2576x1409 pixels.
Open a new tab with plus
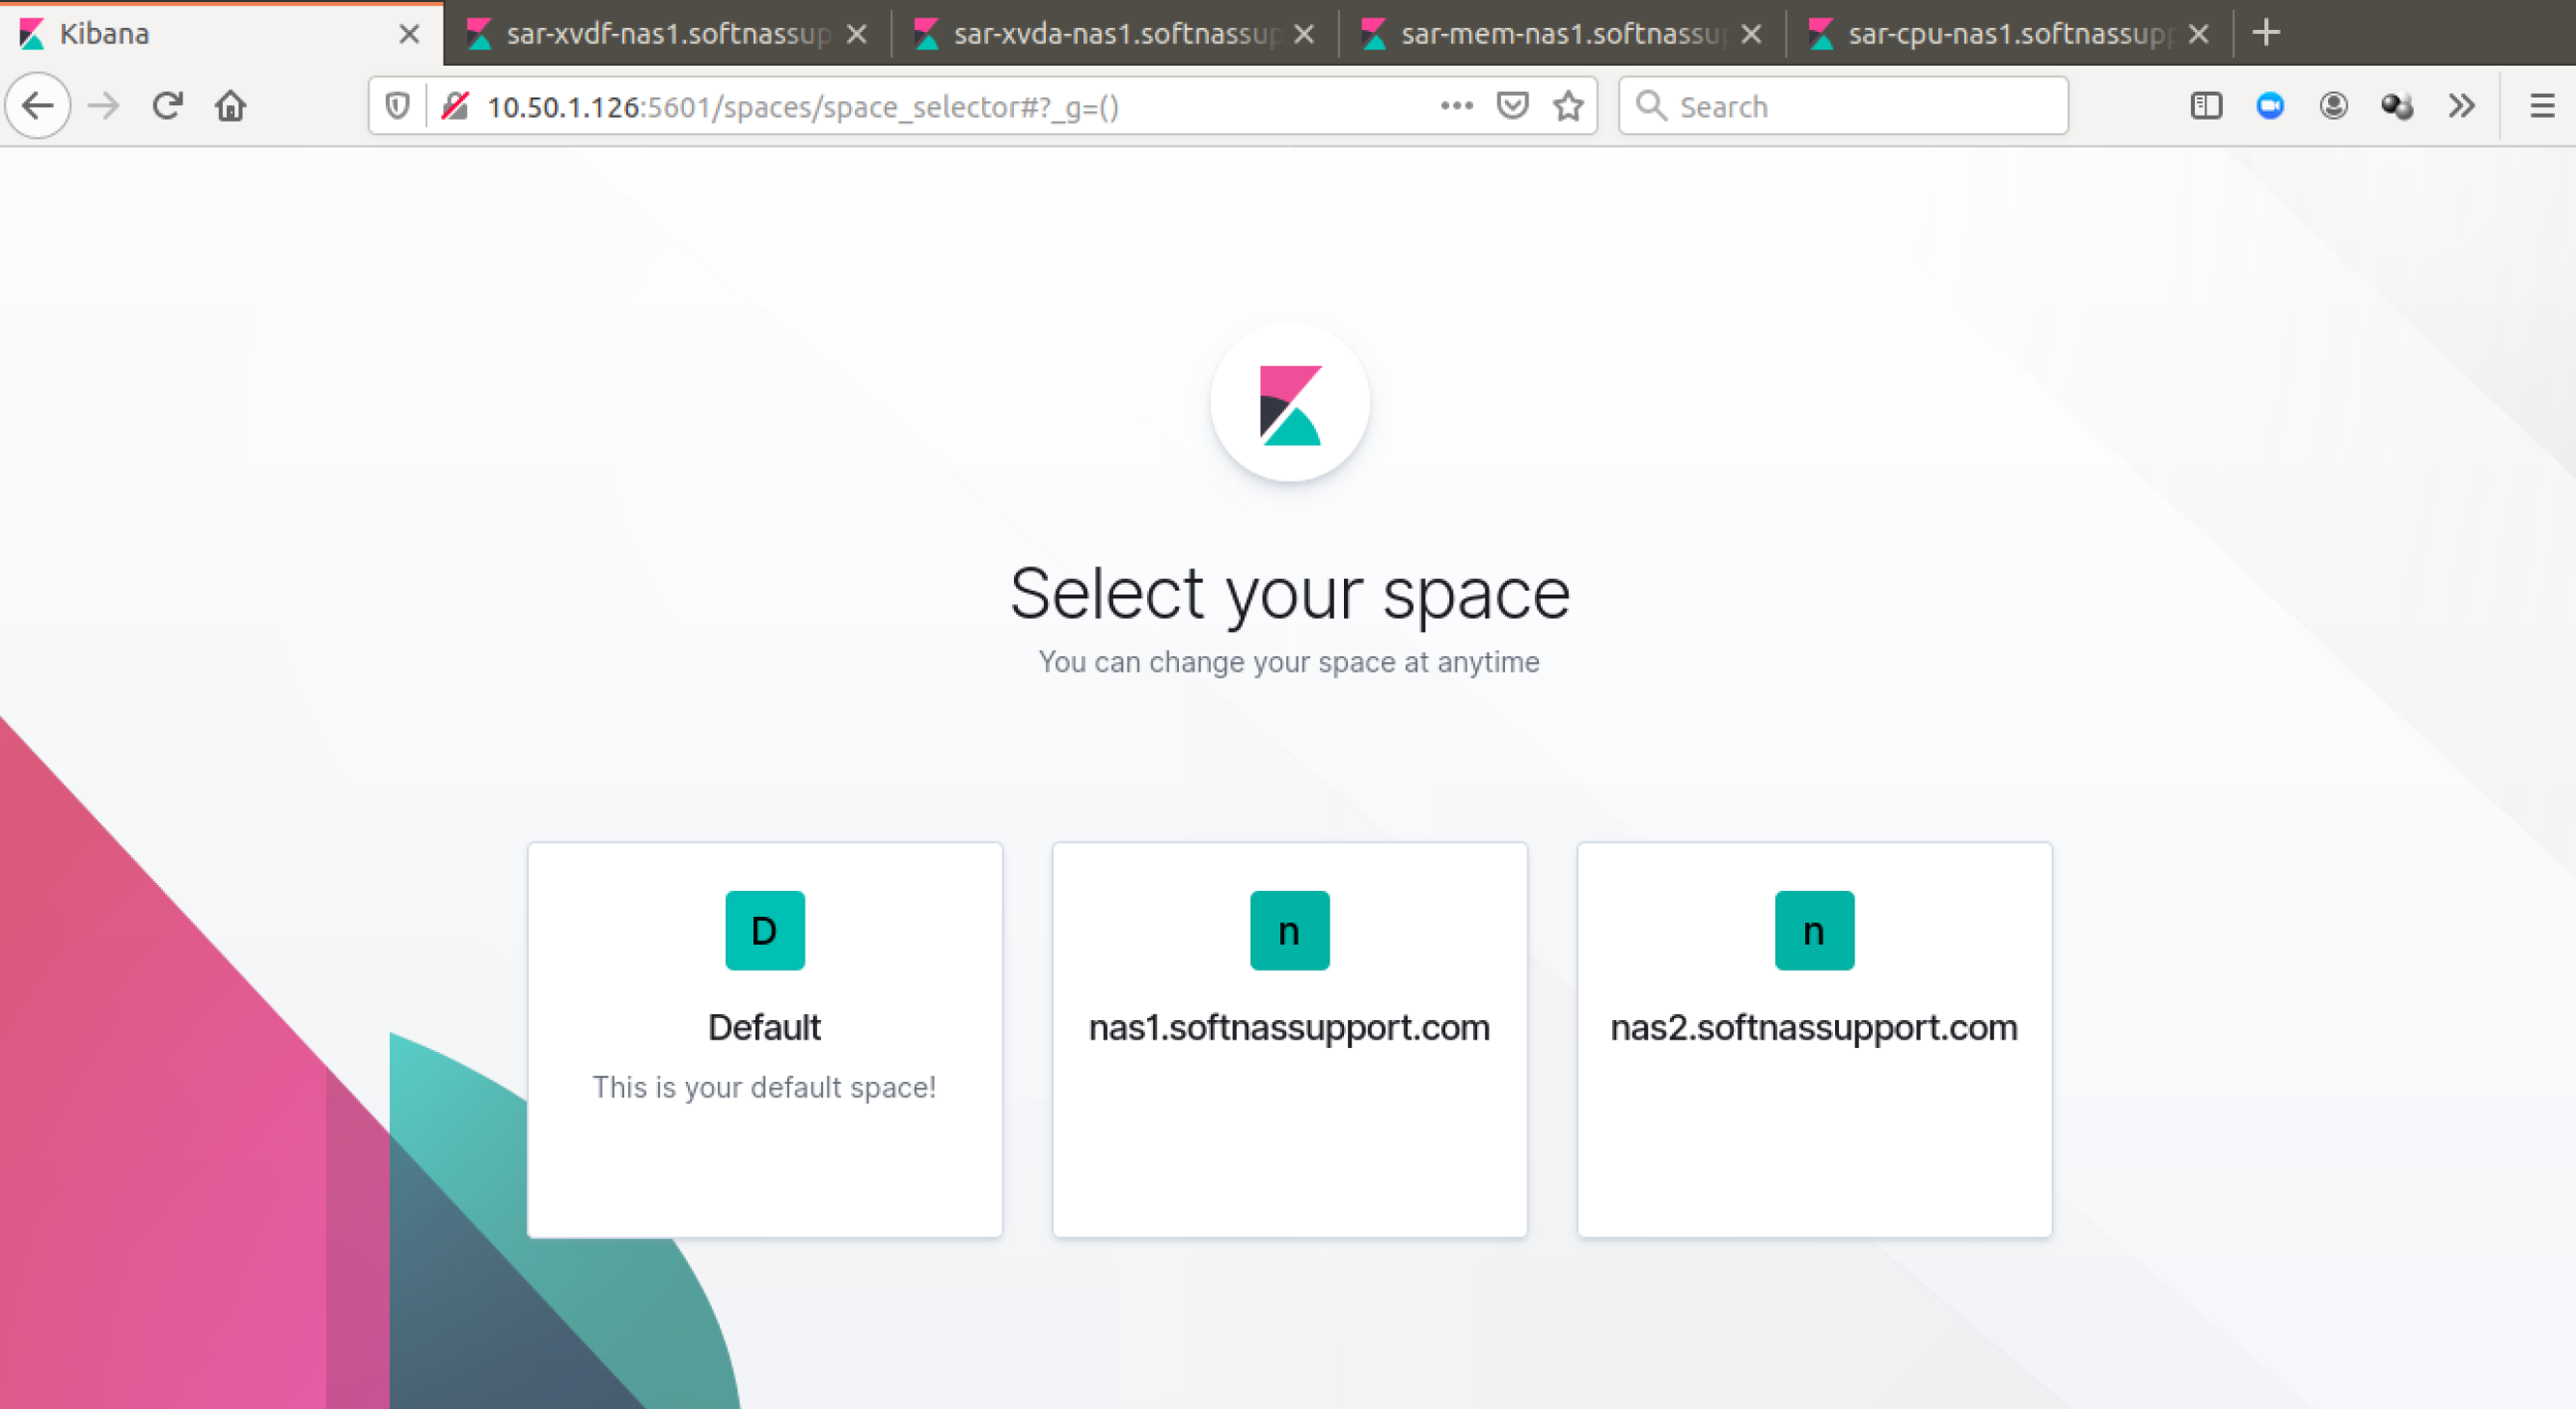(2266, 34)
